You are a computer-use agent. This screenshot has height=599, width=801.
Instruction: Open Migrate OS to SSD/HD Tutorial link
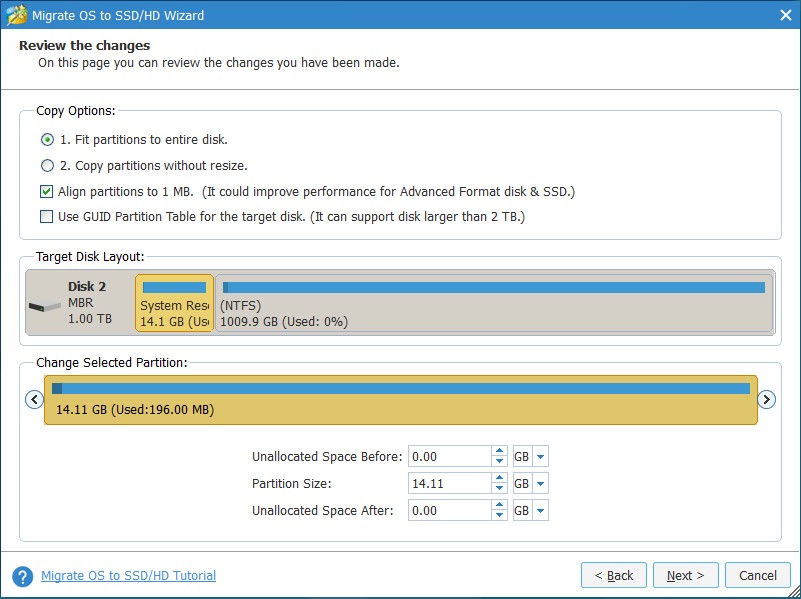coord(128,576)
